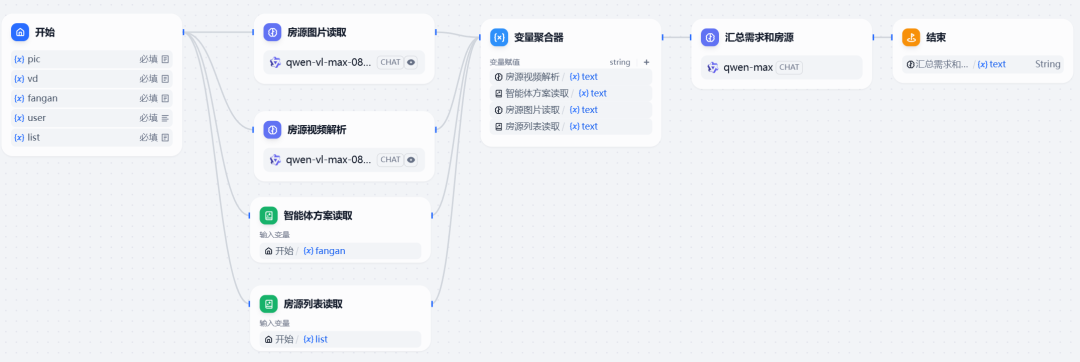Select the 房源图片读取 node LLM icon

pos(272,32)
